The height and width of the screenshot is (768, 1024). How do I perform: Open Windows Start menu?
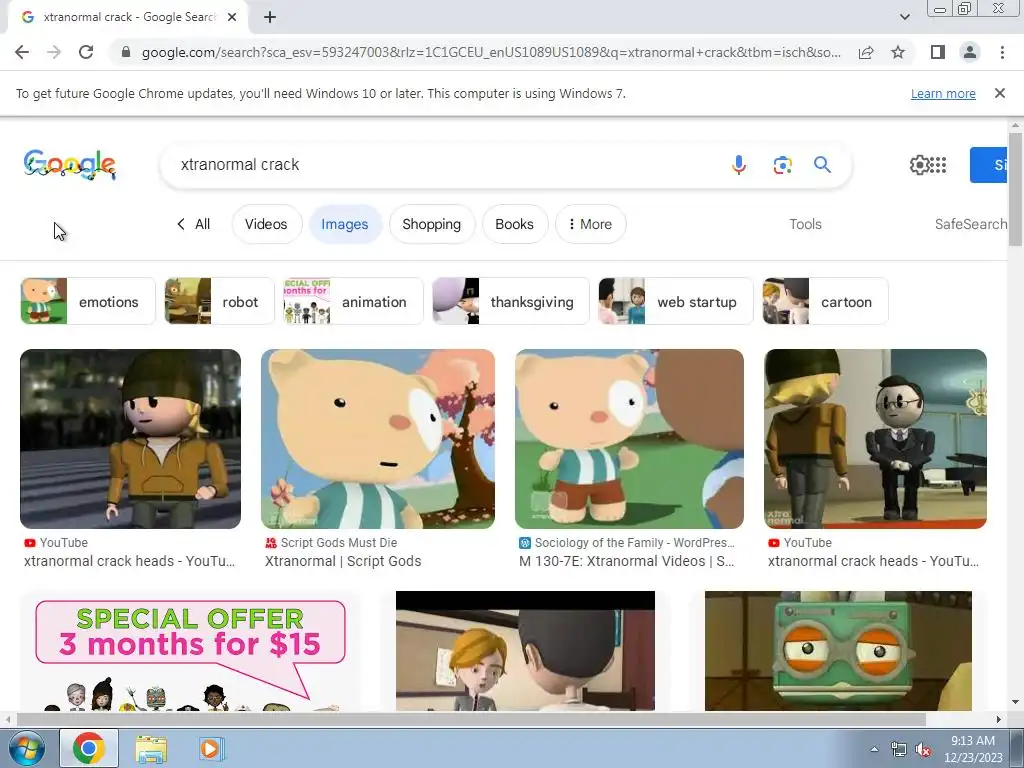coord(27,748)
